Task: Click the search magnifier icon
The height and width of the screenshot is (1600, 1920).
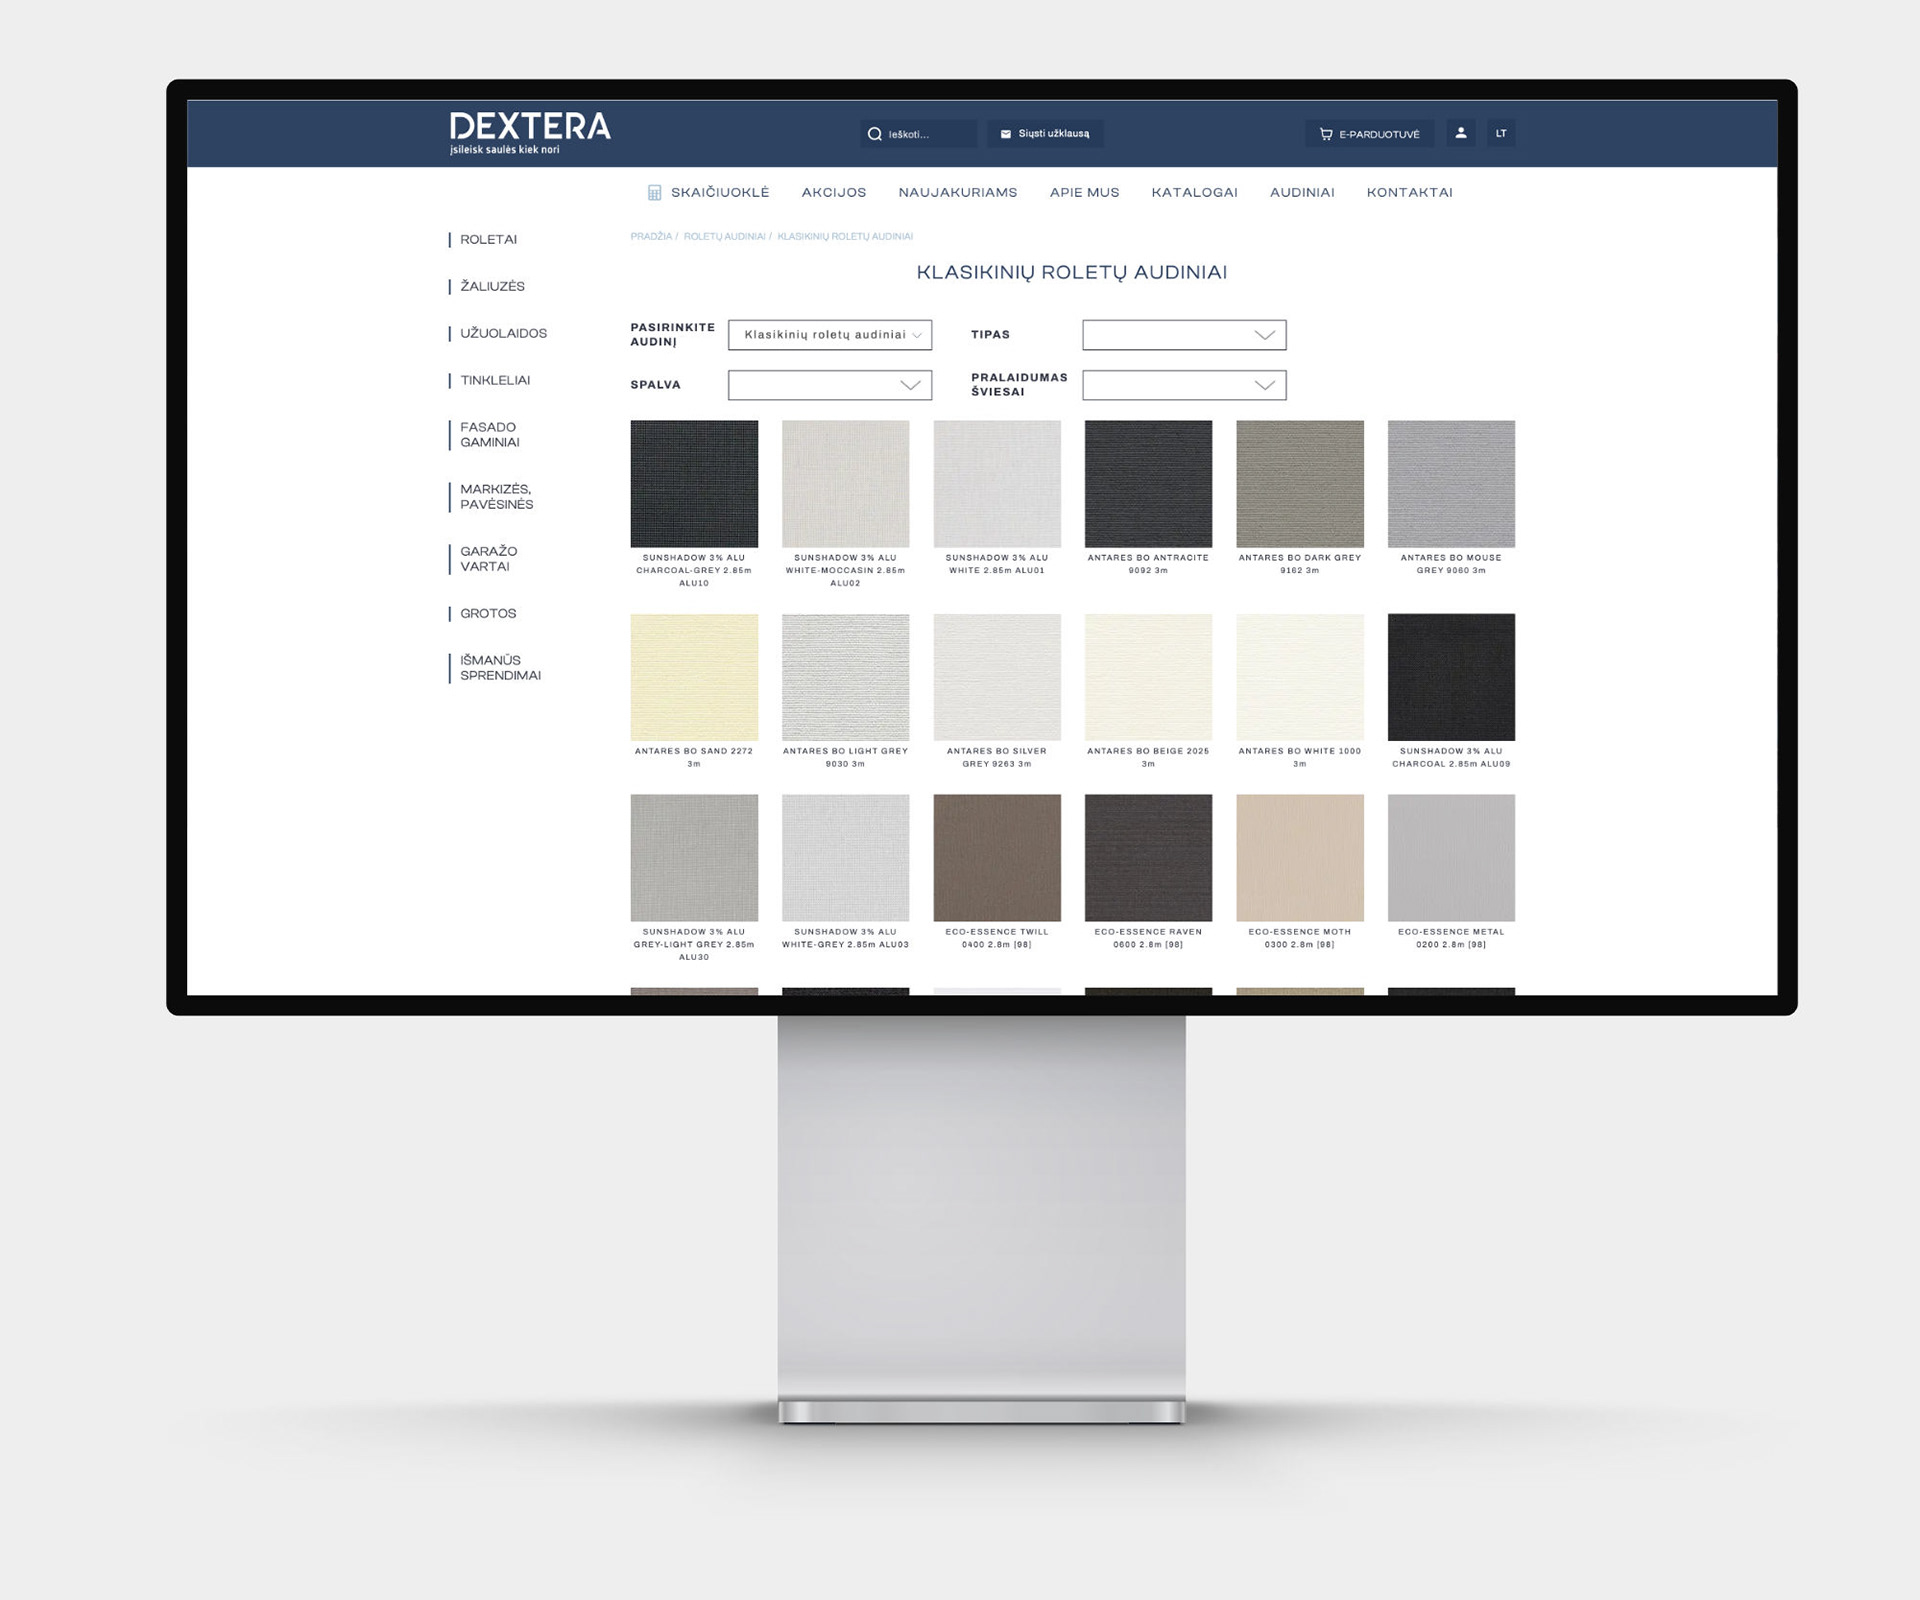Action: click(875, 134)
